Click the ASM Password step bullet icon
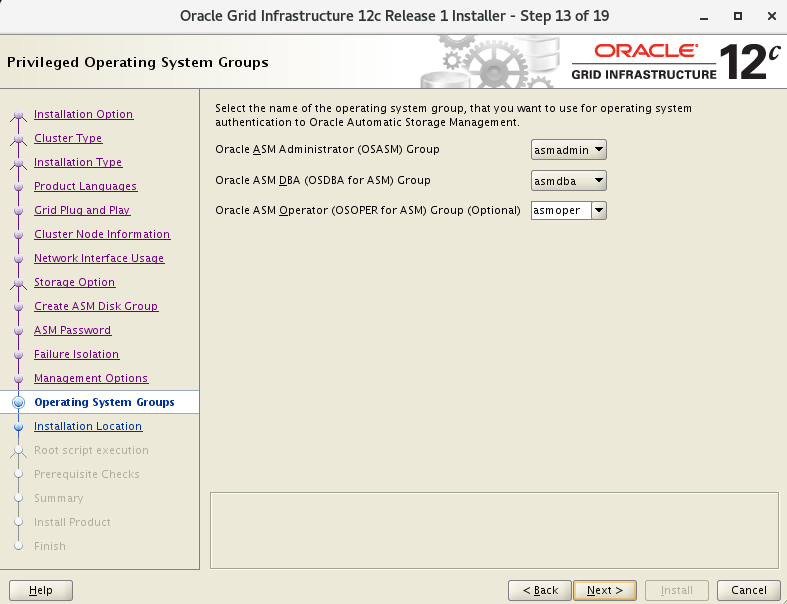This screenshot has height=604, width=787. click(x=19, y=331)
